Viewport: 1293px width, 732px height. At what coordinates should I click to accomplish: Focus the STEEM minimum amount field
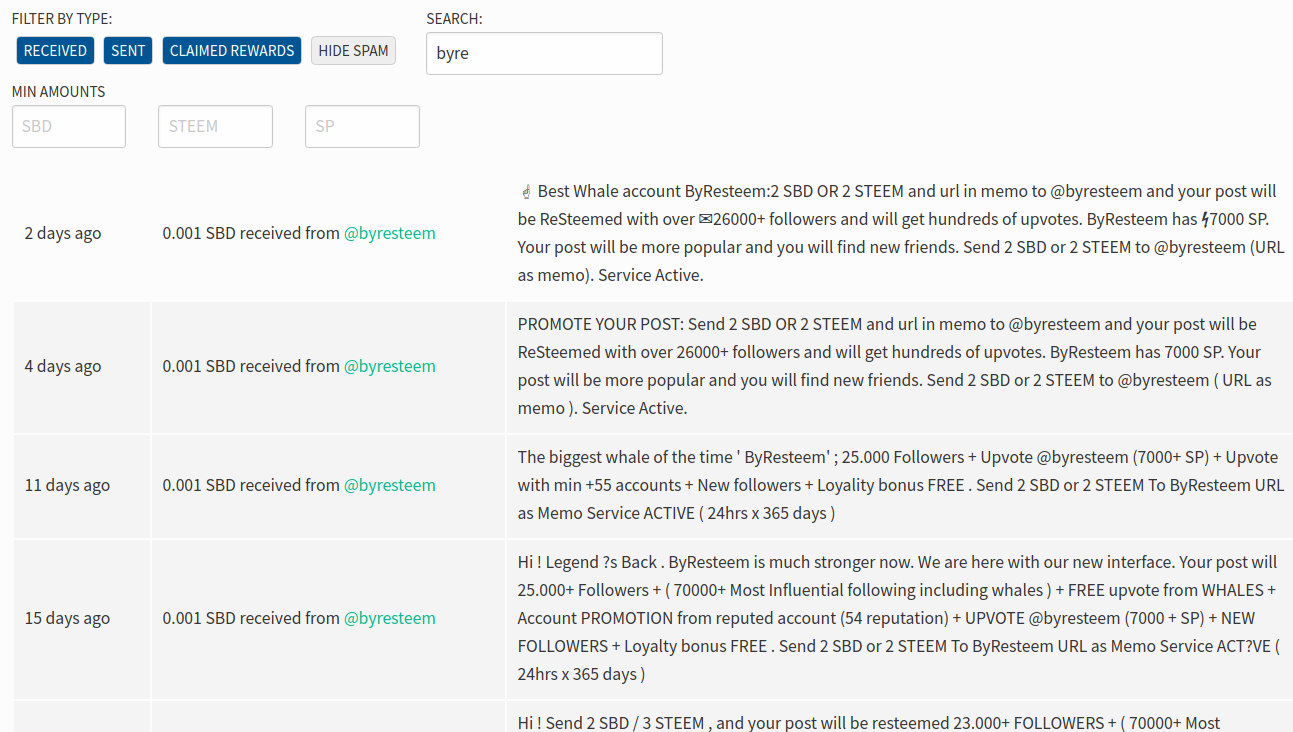coord(215,126)
